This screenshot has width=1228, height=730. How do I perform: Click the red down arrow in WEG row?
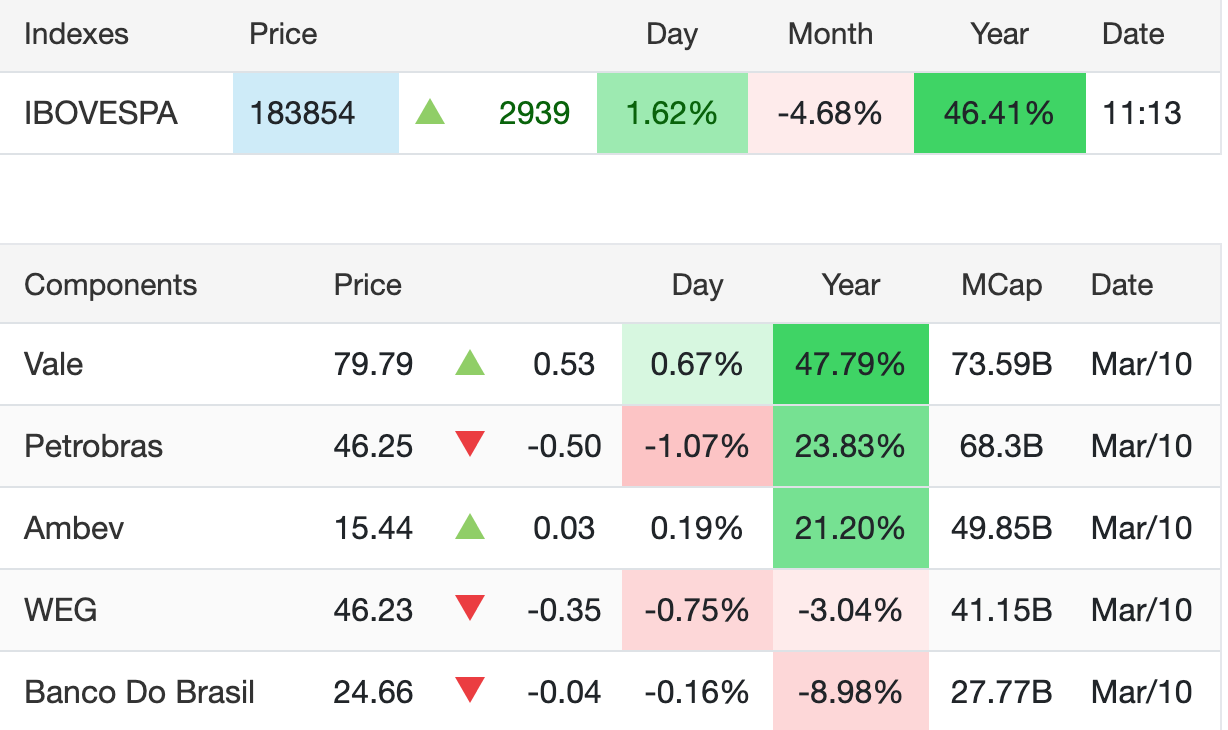click(469, 608)
